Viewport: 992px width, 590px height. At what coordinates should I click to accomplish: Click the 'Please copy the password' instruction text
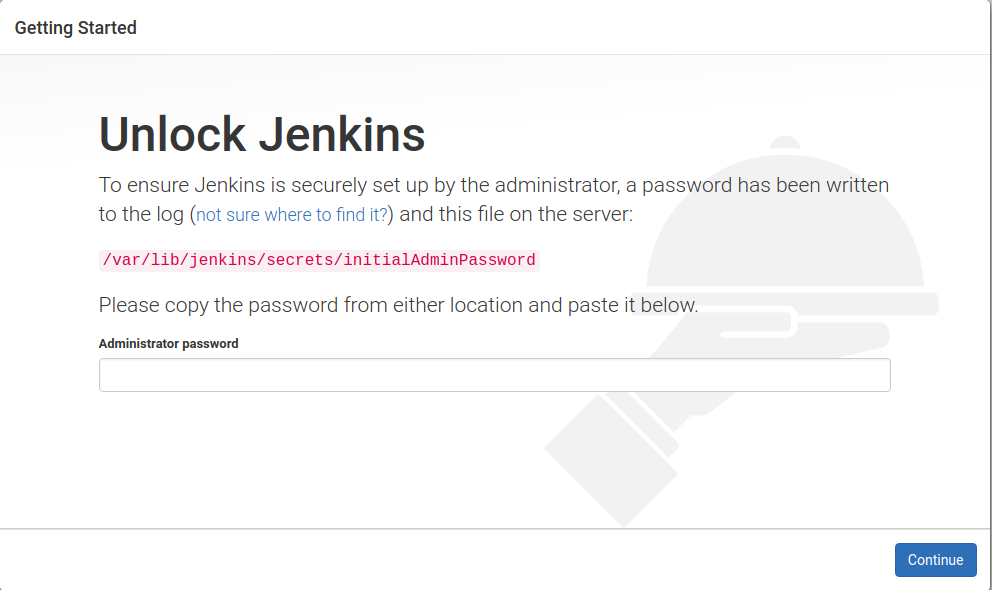click(x=398, y=305)
